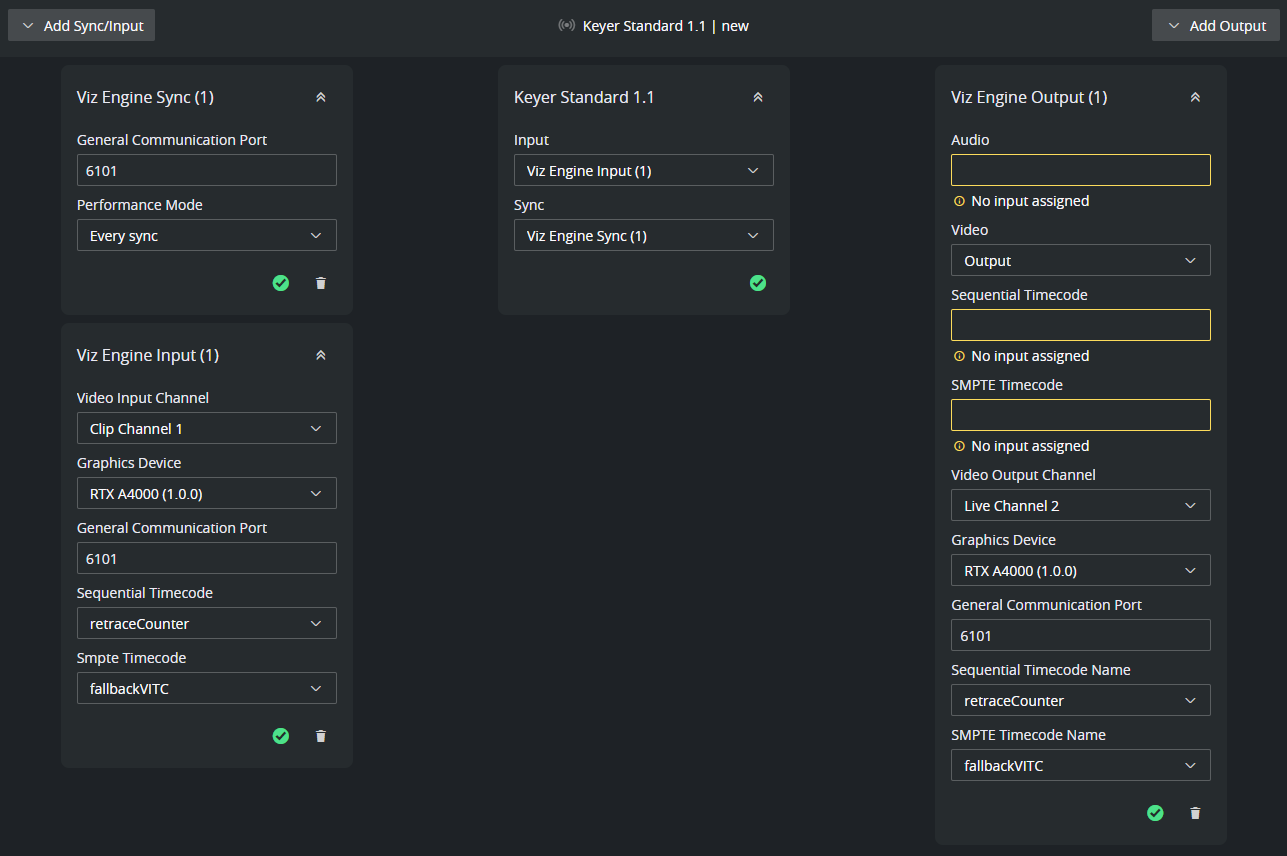Image resolution: width=1287 pixels, height=856 pixels.
Task: Open the Video Input Channel dropdown
Action: pos(207,429)
